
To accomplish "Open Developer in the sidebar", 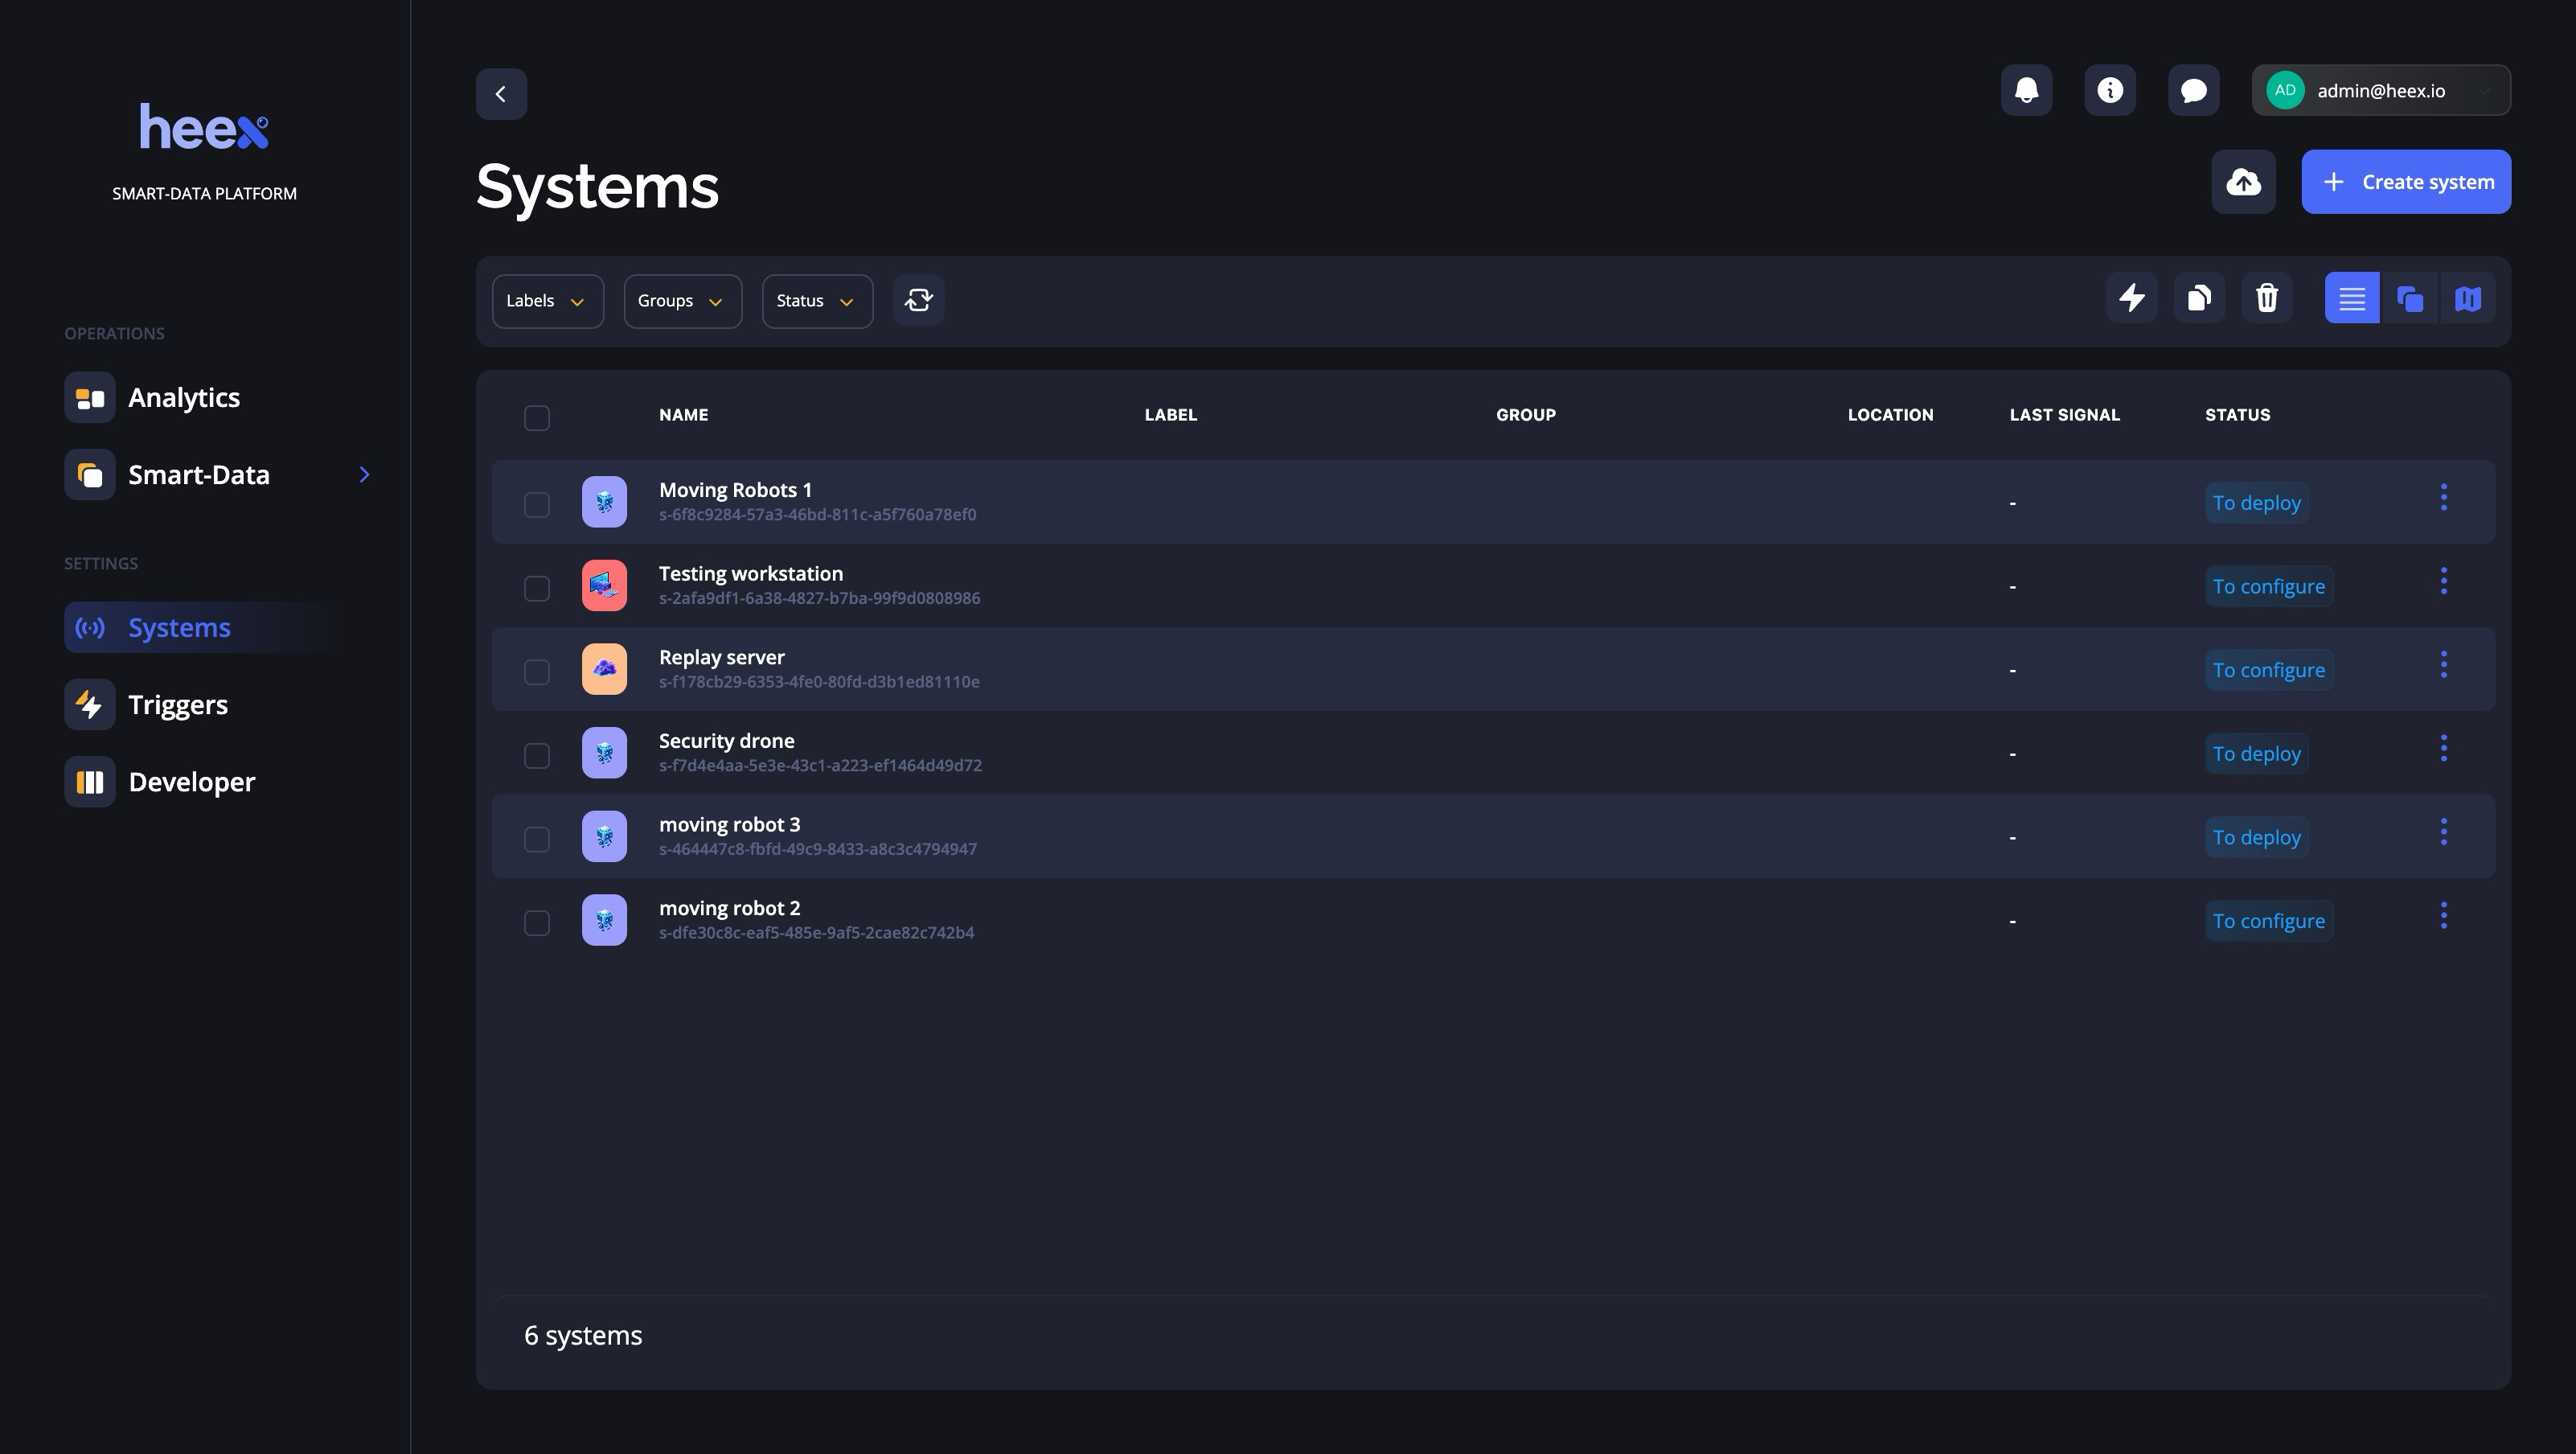I will pyautogui.click(x=192, y=782).
